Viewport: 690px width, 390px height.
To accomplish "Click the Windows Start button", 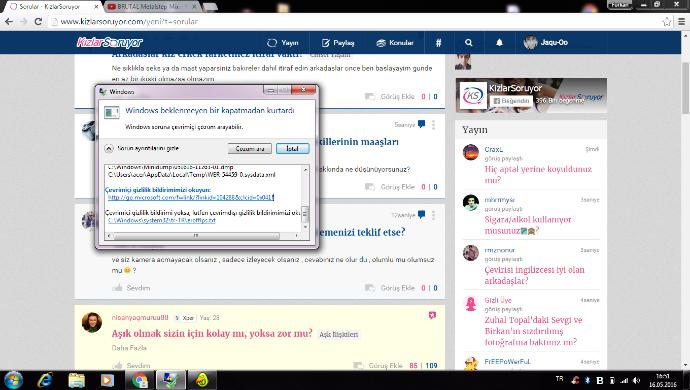I will [13, 379].
